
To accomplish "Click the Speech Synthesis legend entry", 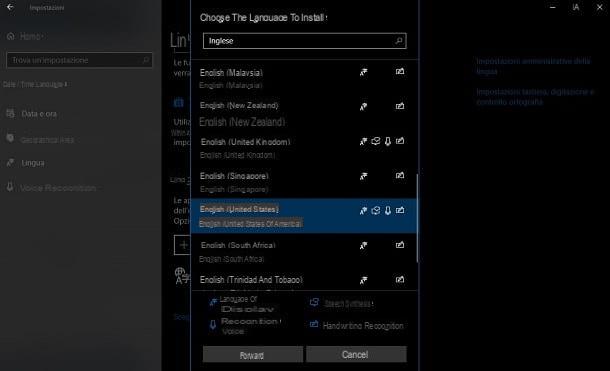I will click(342, 303).
